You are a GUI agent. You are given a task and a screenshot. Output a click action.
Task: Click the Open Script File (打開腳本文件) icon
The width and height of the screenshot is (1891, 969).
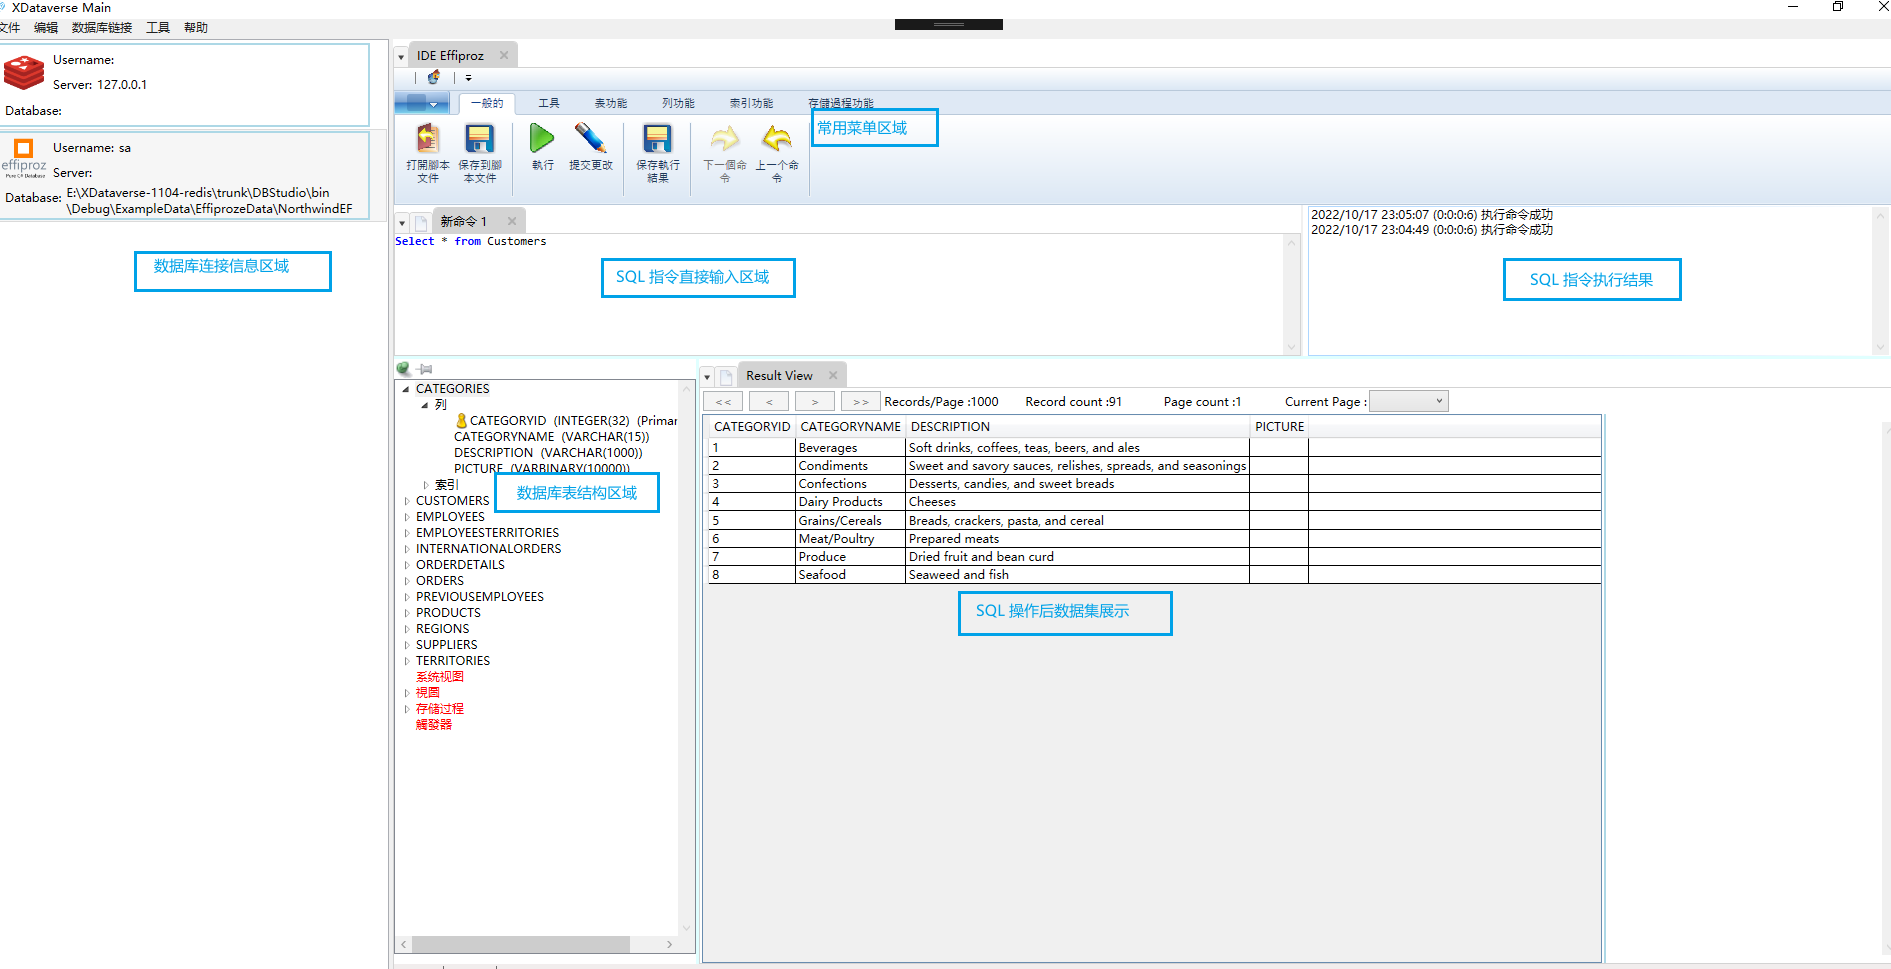pyautogui.click(x=428, y=140)
